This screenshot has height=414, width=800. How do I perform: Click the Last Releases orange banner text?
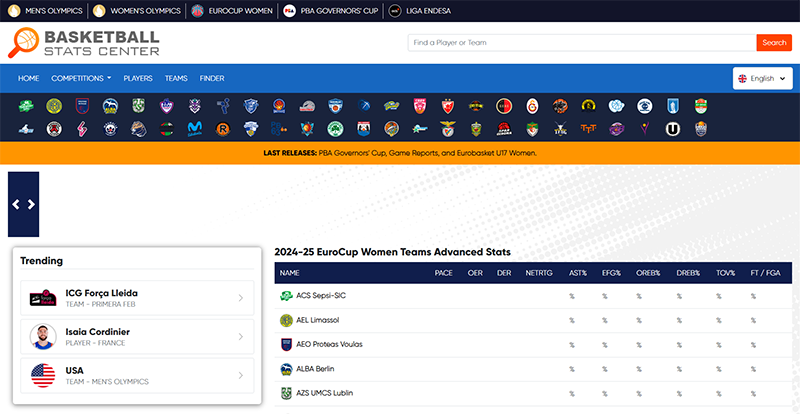click(x=400, y=153)
